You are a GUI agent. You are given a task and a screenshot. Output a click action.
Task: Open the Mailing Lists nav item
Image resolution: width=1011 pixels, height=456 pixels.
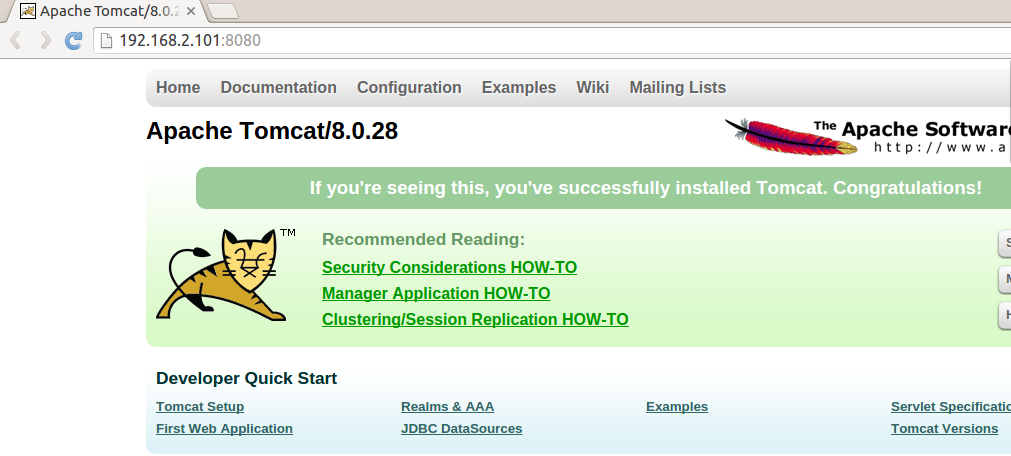pos(678,88)
